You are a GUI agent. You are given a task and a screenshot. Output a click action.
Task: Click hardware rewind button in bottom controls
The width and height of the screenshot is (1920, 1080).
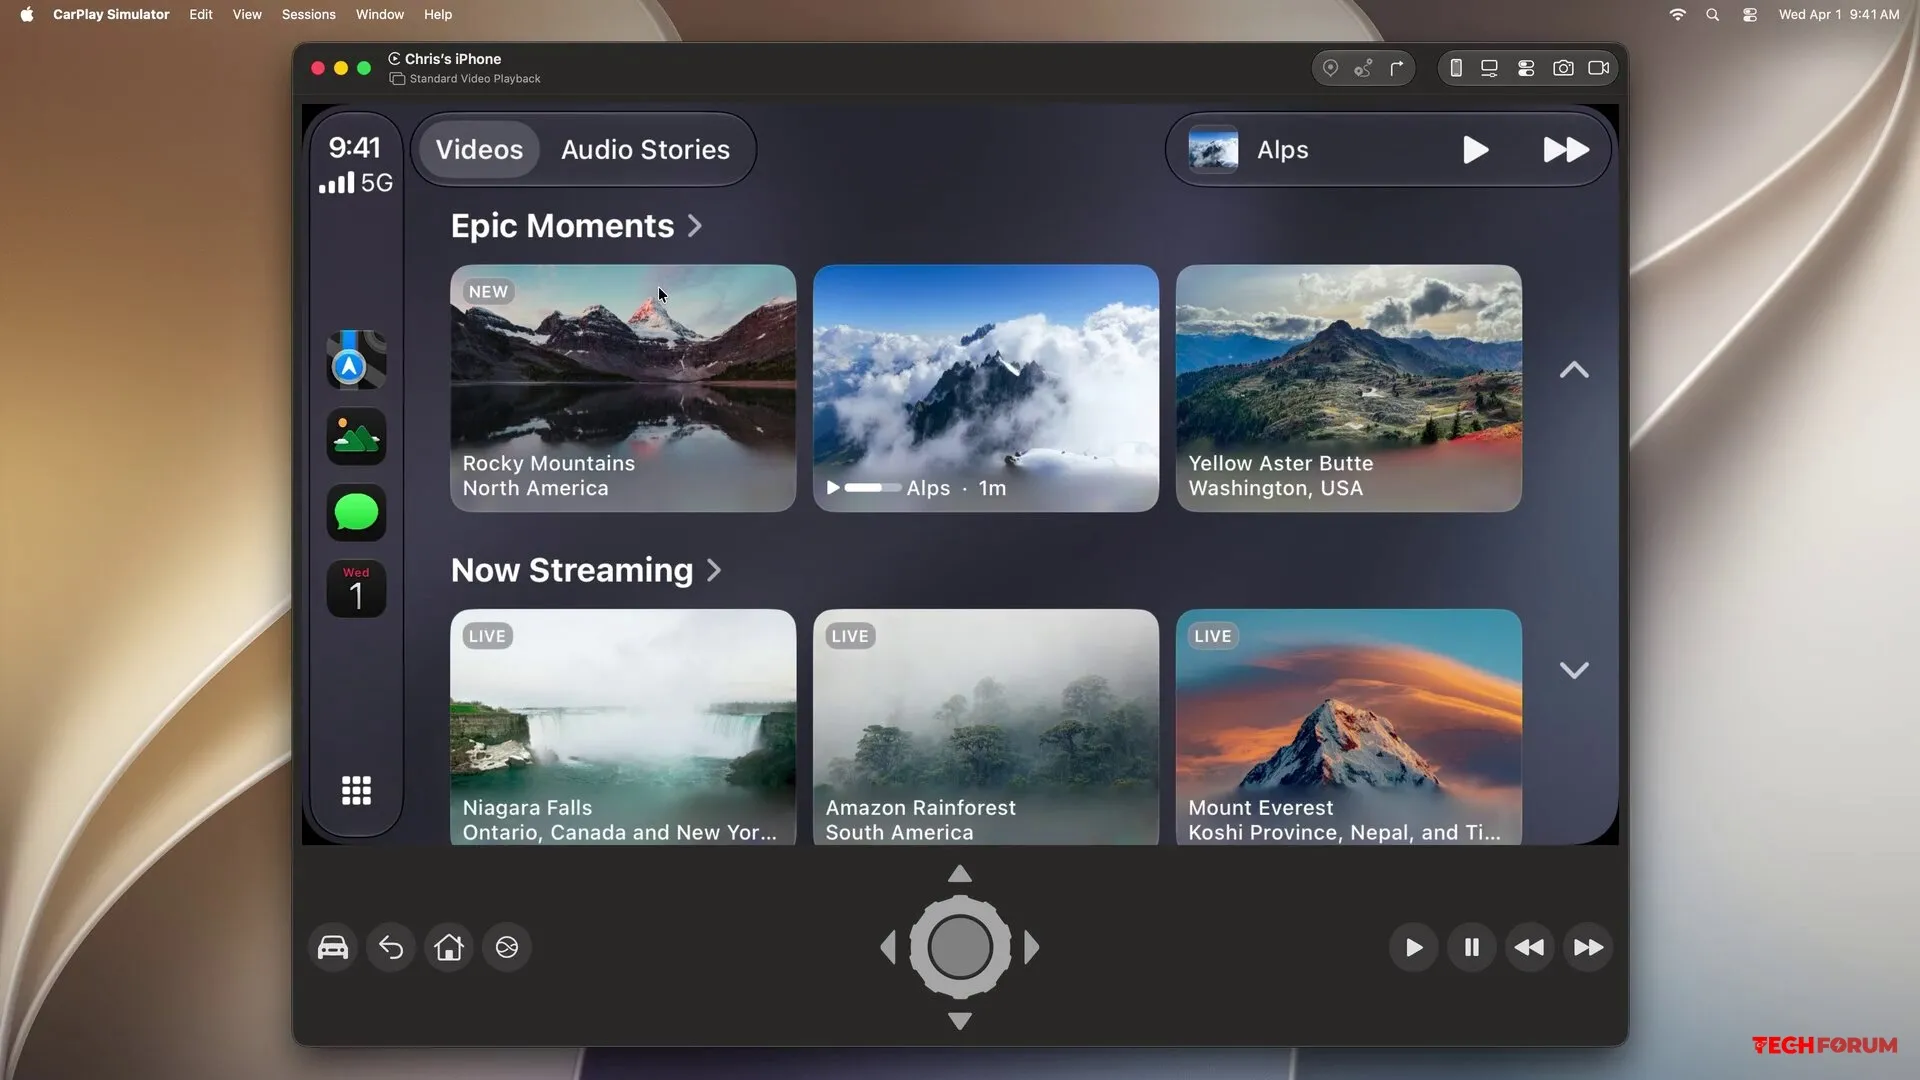tap(1530, 947)
